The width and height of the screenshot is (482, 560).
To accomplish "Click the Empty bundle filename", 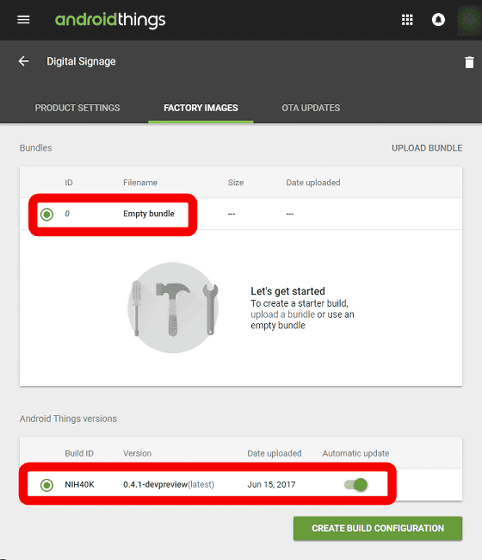I will coord(149,214).
